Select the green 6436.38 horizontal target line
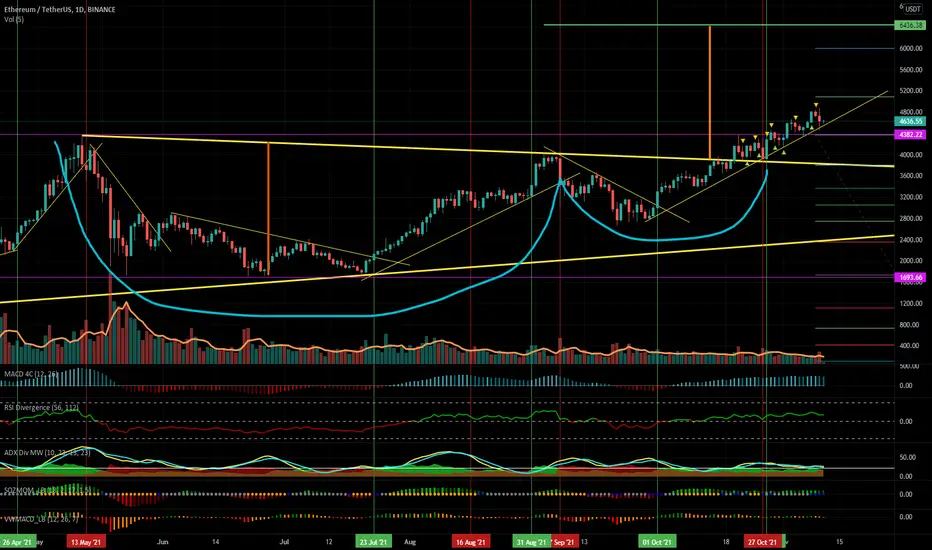This screenshot has height=550, width=932. click(x=719, y=25)
